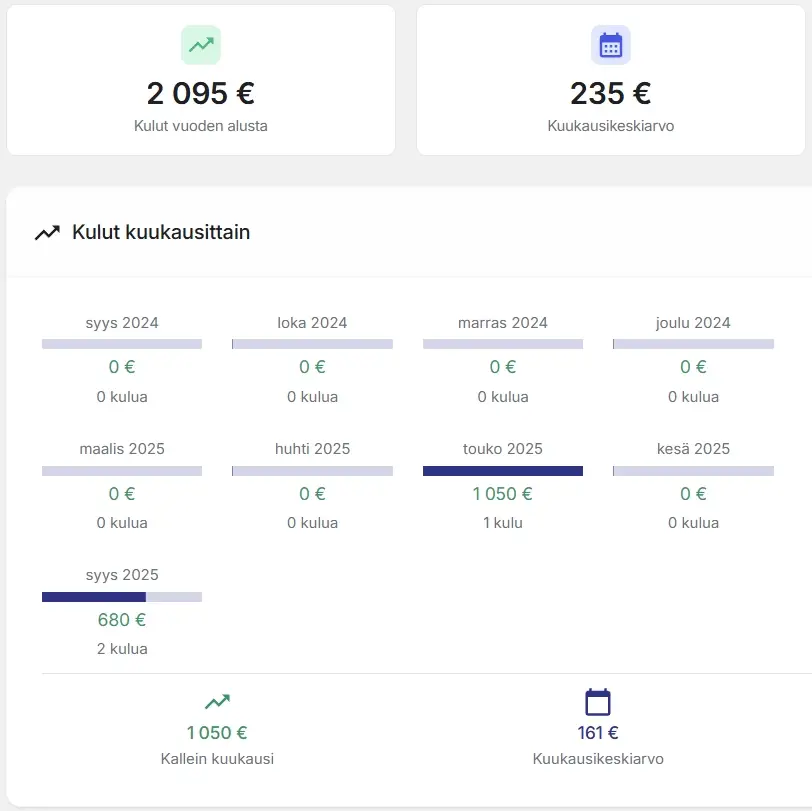Click the 235 € Kuukausikeskiarvo value

pyautogui.click(x=610, y=93)
